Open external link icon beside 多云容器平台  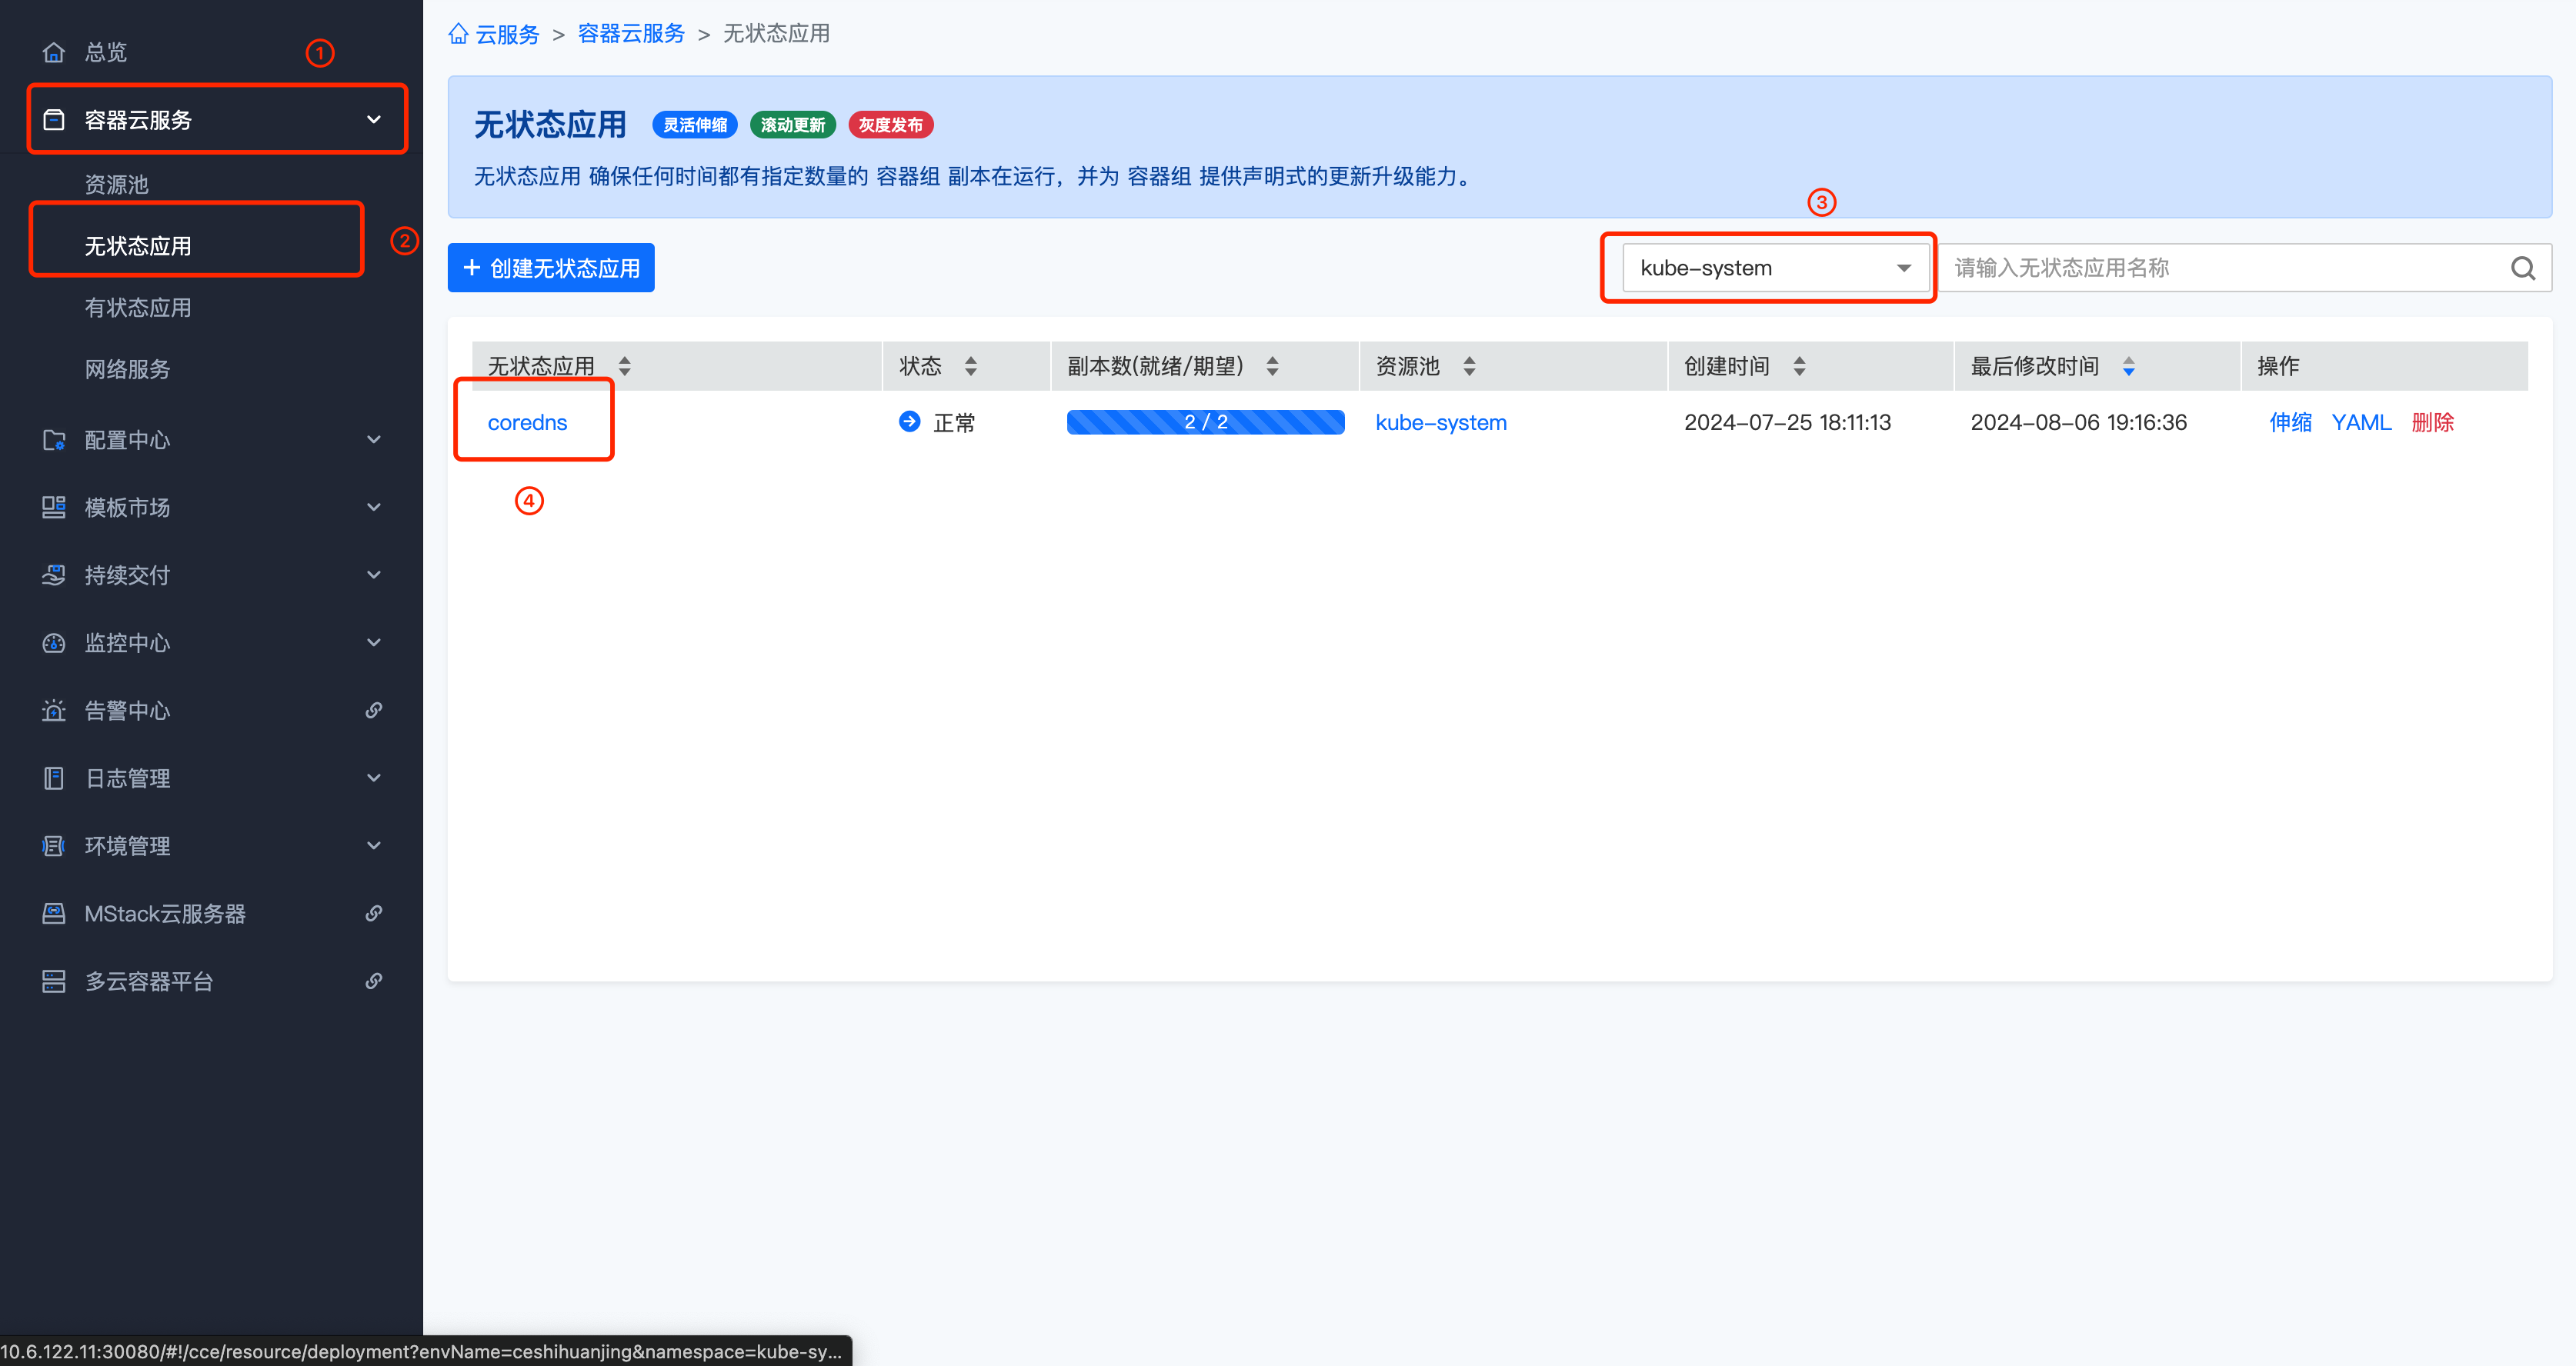(x=374, y=981)
